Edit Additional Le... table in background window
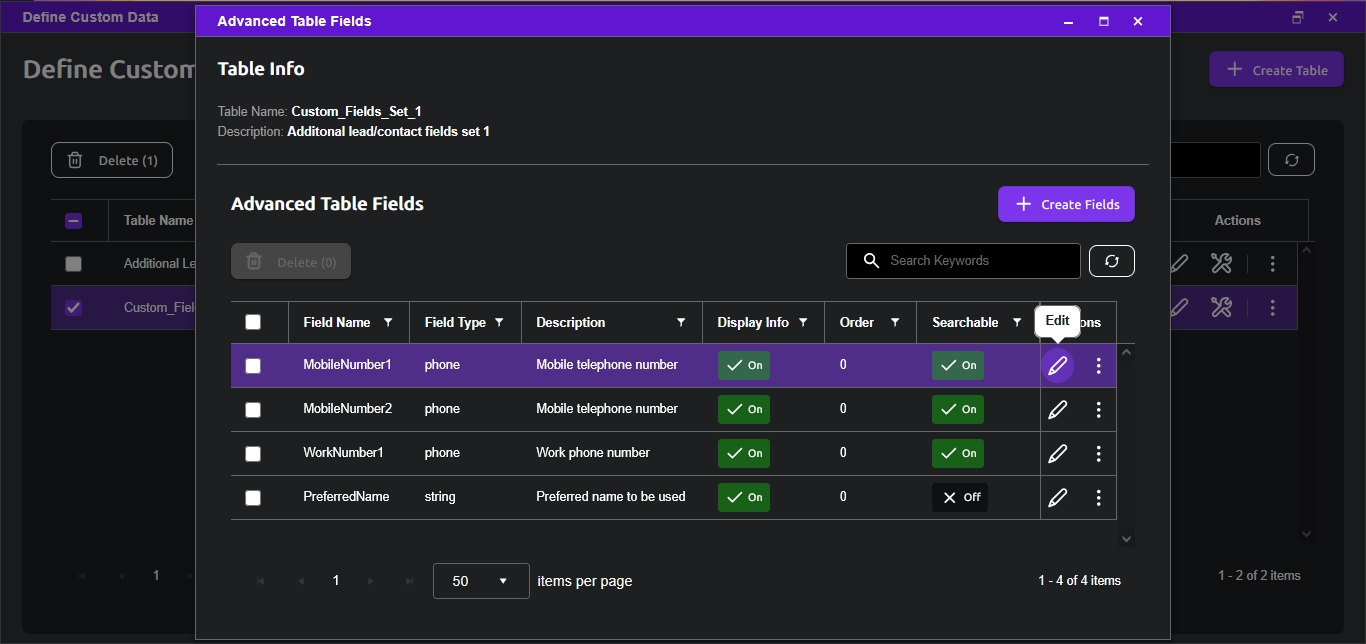Image resolution: width=1366 pixels, height=644 pixels. point(1180,263)
